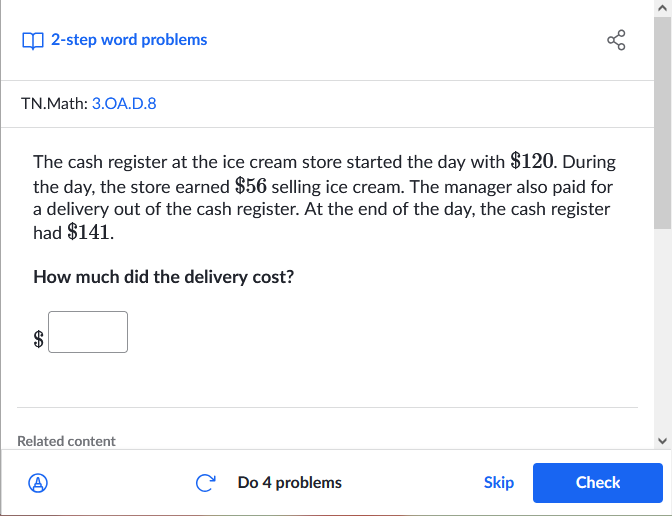This screenshot has width=672, height=516.
Task: Click the circular restart arrow icon
Action: click(205, 483)
